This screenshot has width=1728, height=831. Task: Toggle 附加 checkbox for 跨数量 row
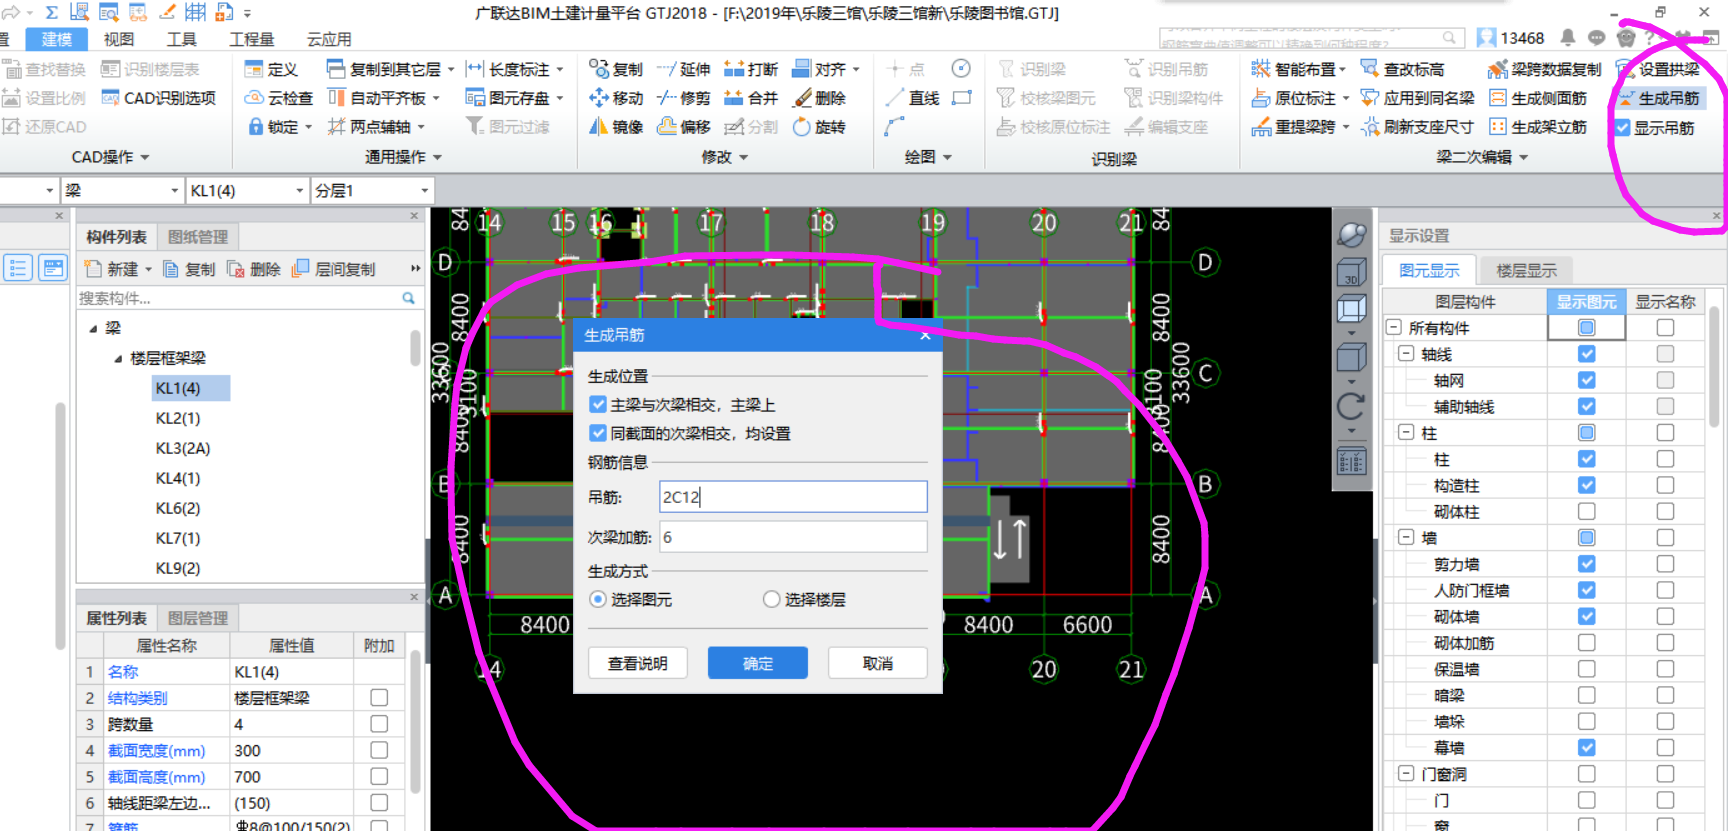point(379,723)
